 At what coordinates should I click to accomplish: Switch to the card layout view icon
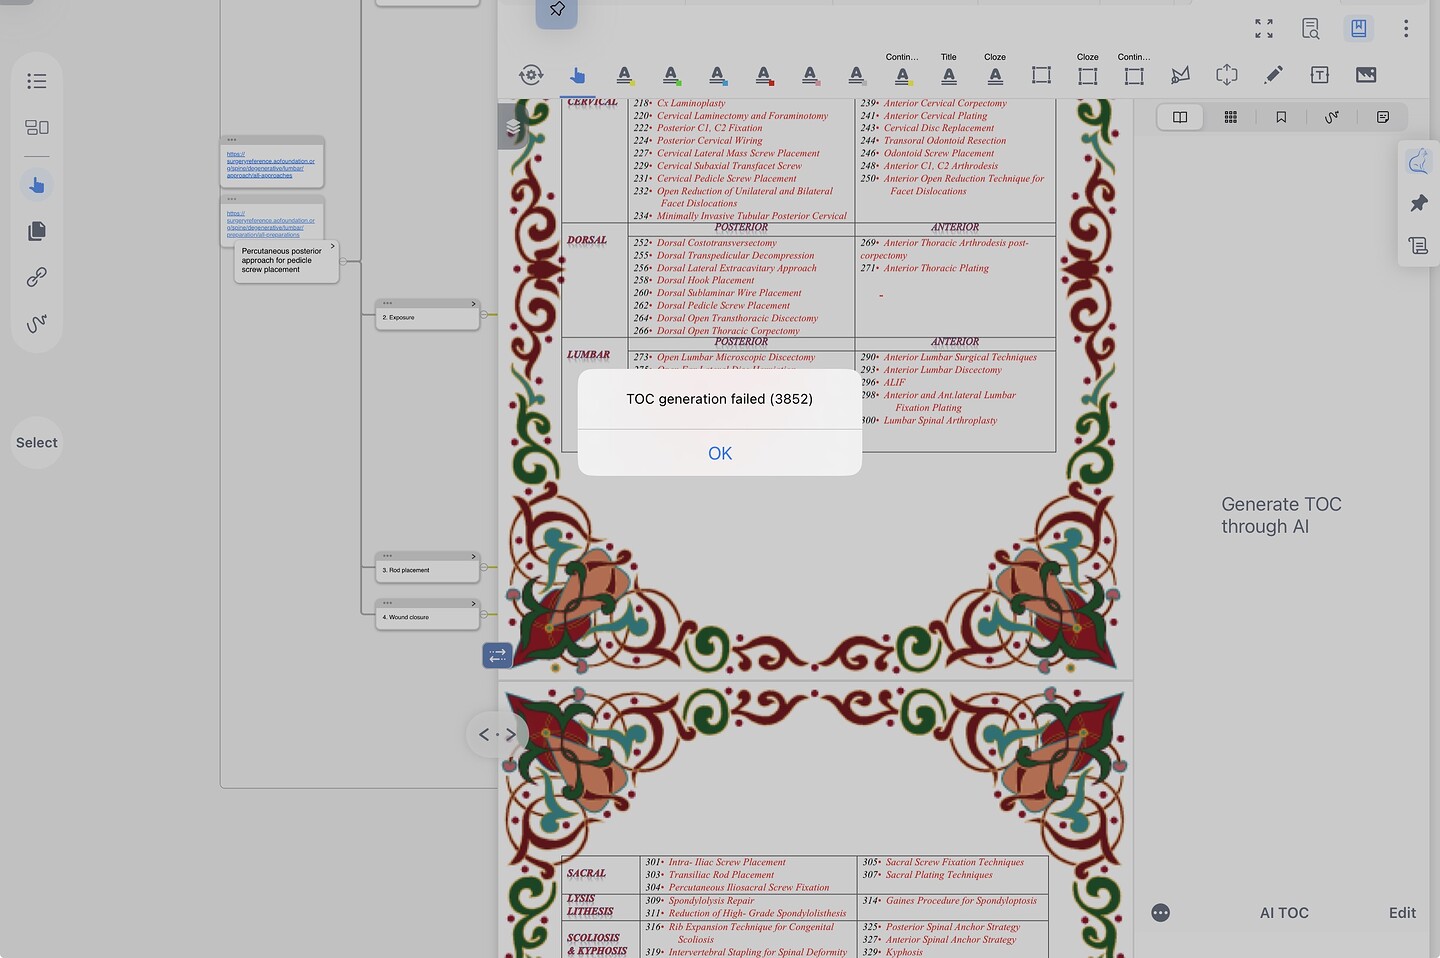coord(37,127)
